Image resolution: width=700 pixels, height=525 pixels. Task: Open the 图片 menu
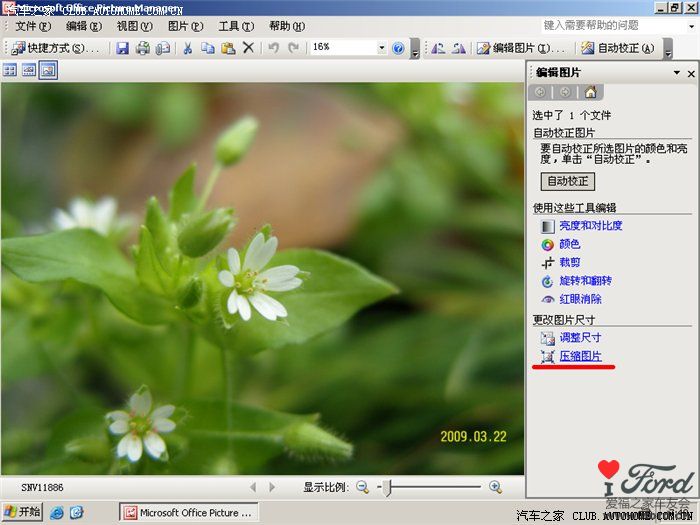[185, 26]
